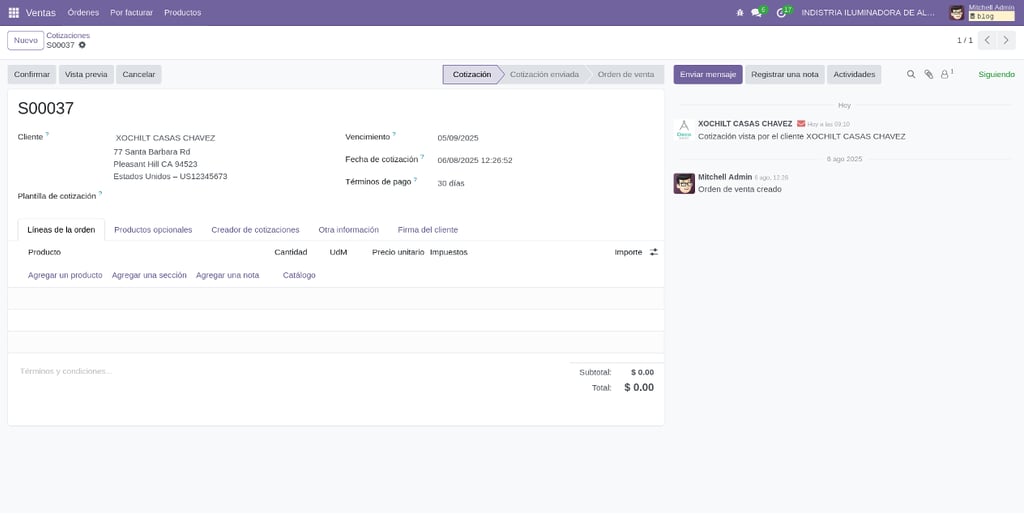Screen dimensions: 1024x514
Task: Open the Órdenes menu
Action: [84, 12]
